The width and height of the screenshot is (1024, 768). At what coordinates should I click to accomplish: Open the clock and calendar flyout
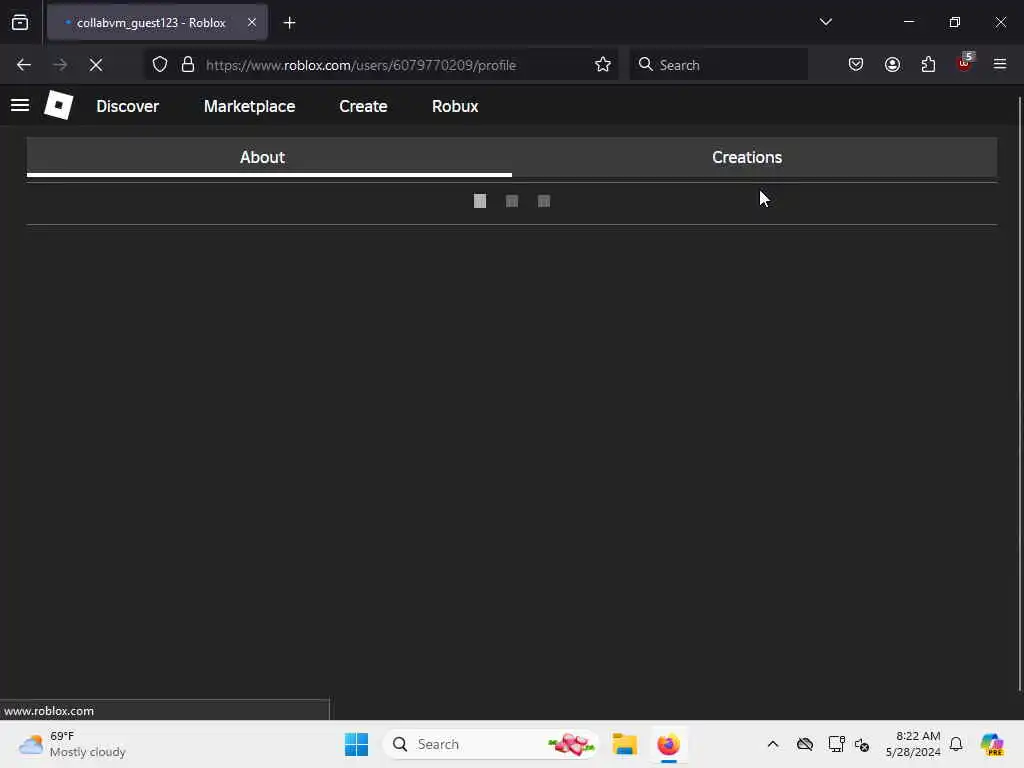coord(913,744)
